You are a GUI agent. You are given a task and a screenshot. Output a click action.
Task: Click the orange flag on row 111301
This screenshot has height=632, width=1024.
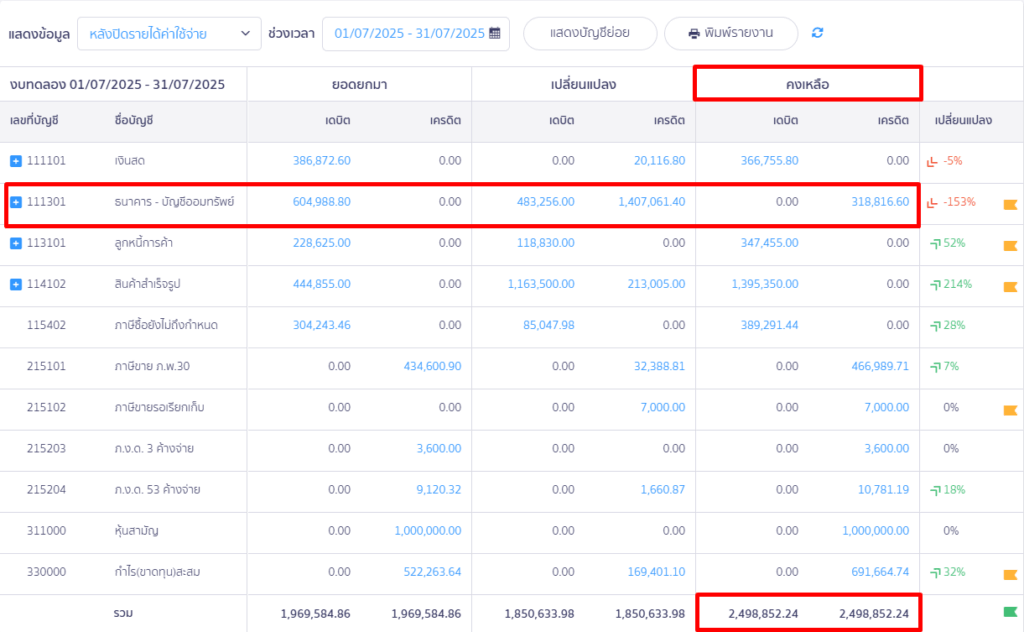click(x=1010, y=204)
